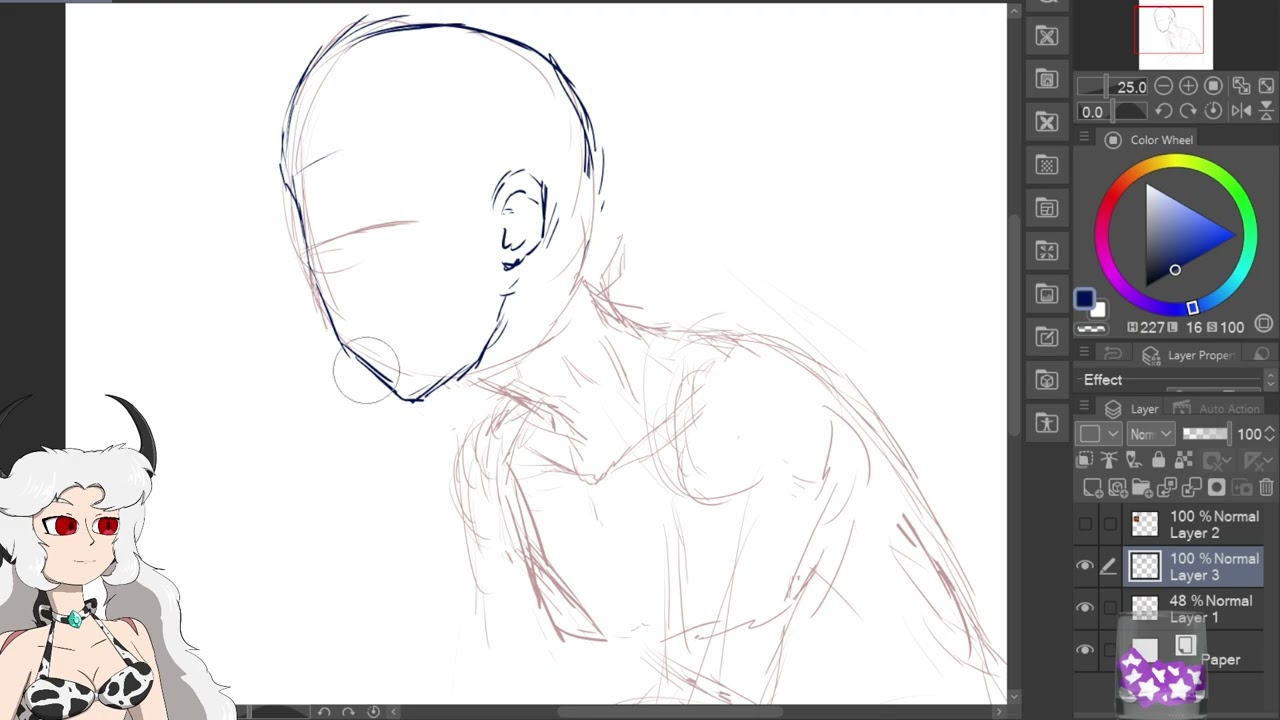Create a new layer folder
Screen dimensions: 1280x720
1142,488
